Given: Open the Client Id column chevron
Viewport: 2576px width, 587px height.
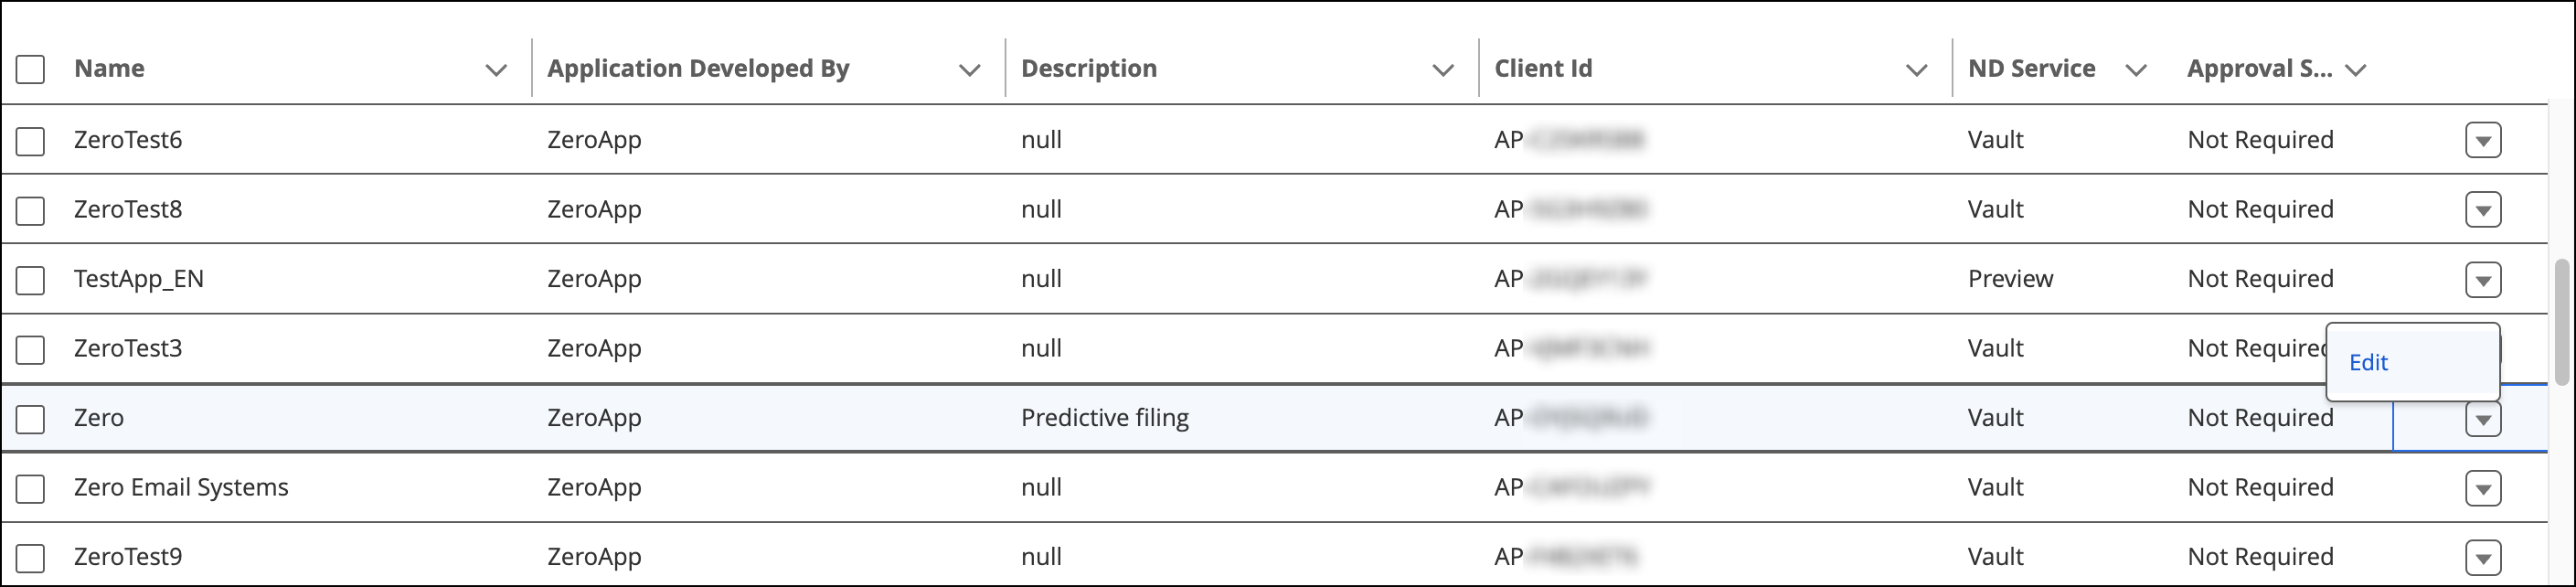Looking at the screenshot, I should tap(1916, 70).
